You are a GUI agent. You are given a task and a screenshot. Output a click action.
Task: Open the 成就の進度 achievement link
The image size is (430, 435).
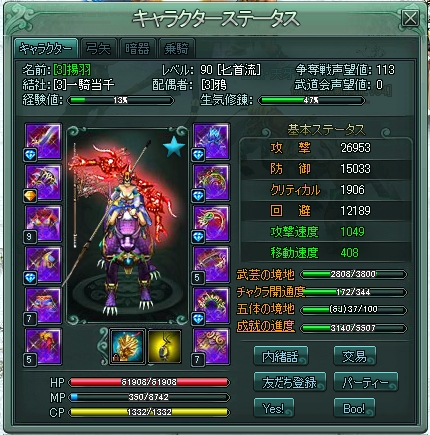click(265, 326)
